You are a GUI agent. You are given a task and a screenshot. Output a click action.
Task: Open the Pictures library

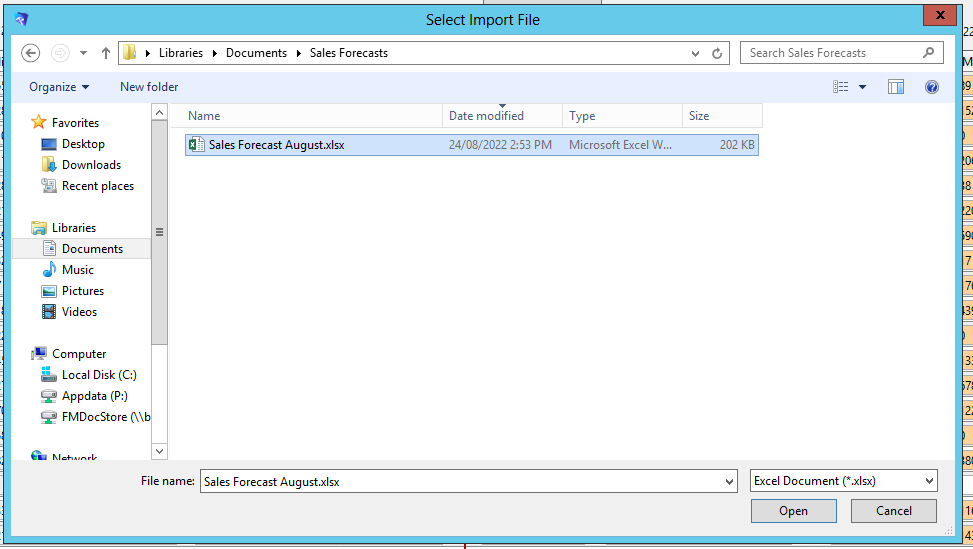83,291
